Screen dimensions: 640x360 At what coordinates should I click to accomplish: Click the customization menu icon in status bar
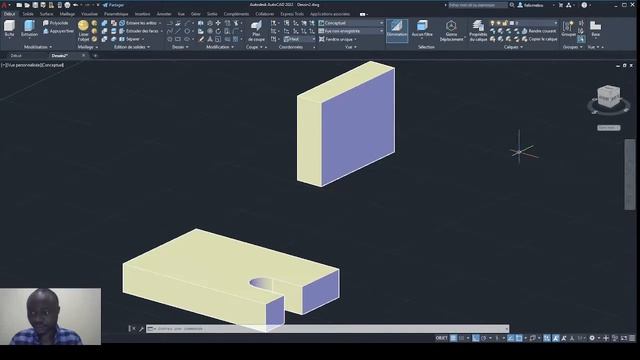(632, 338)
